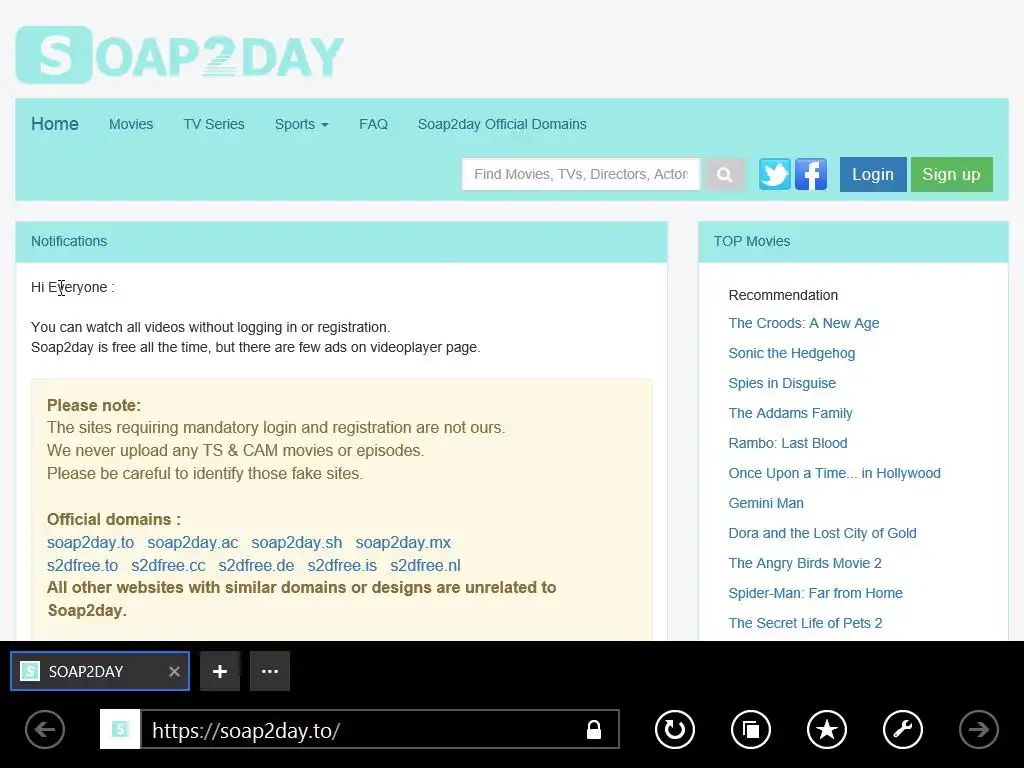1024x768 pixels.
Task: Click the 'Please note:' heading text
Action: pos(94,406)
